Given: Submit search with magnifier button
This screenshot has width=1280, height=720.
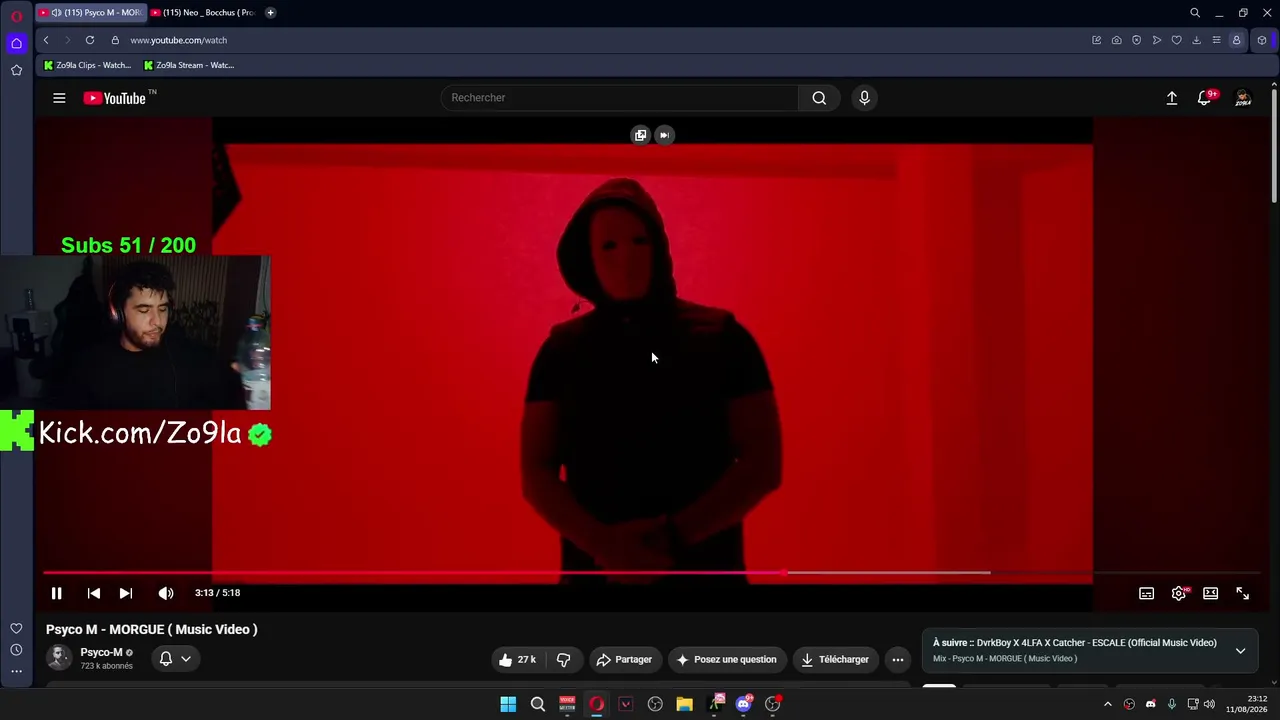Looking at the screenshot, I should coord(819,98).
